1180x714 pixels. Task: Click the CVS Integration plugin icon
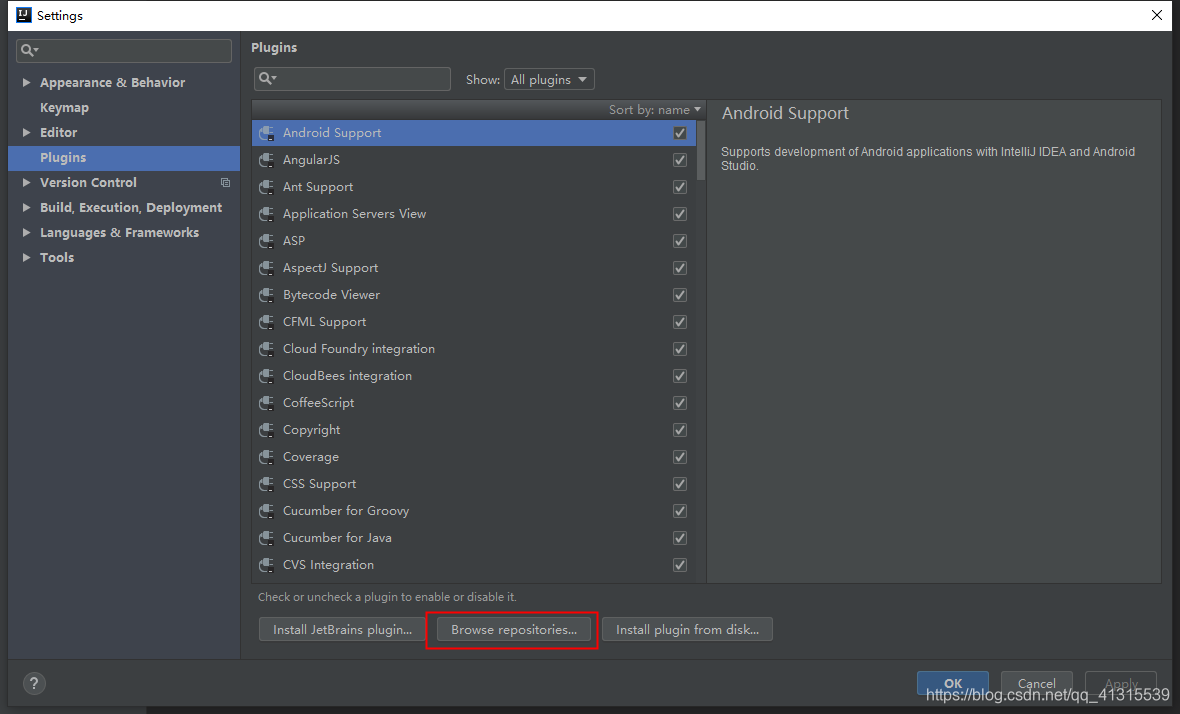266,566
